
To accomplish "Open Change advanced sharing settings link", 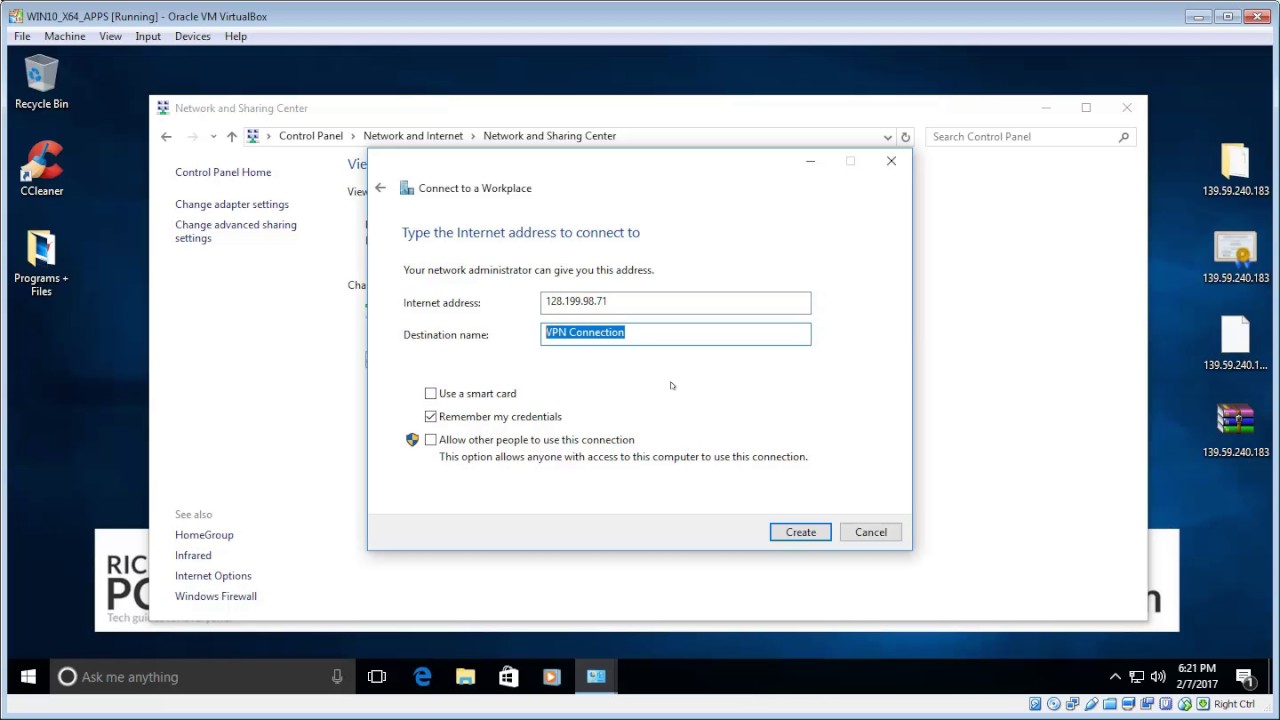I will click(236, 231).
